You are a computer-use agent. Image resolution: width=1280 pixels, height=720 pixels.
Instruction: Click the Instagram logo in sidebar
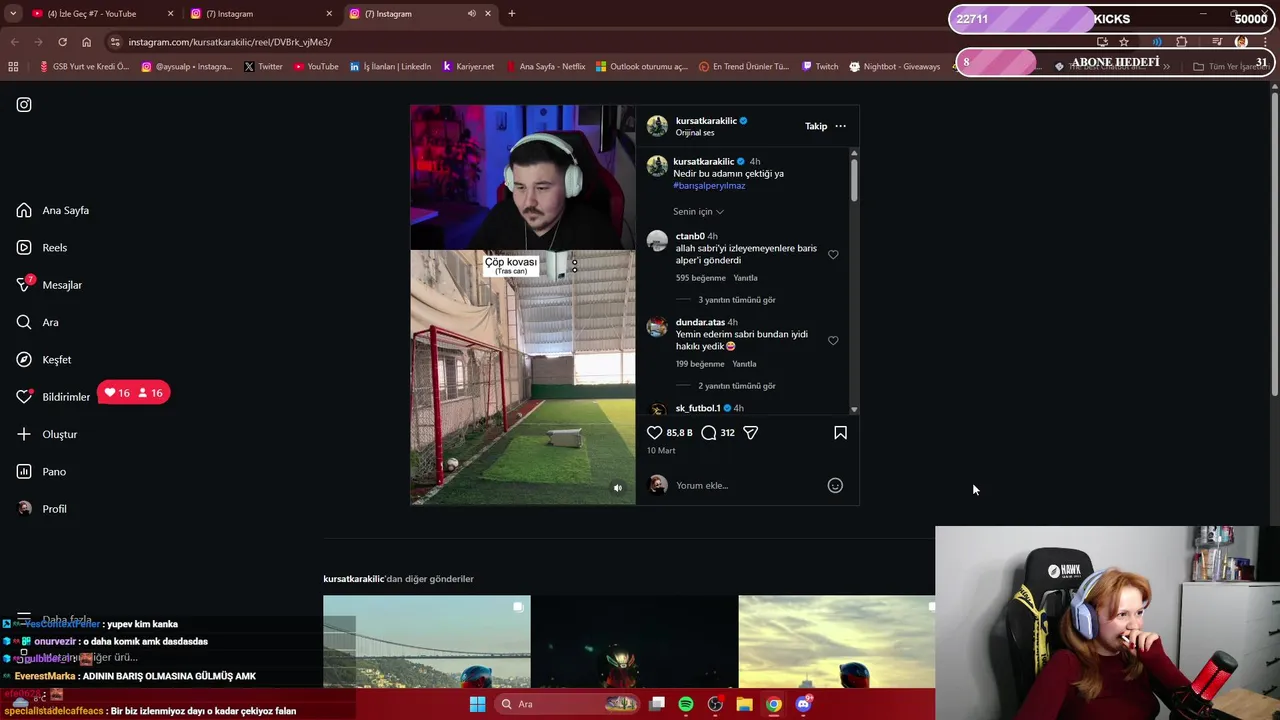[x=24, y=104]
